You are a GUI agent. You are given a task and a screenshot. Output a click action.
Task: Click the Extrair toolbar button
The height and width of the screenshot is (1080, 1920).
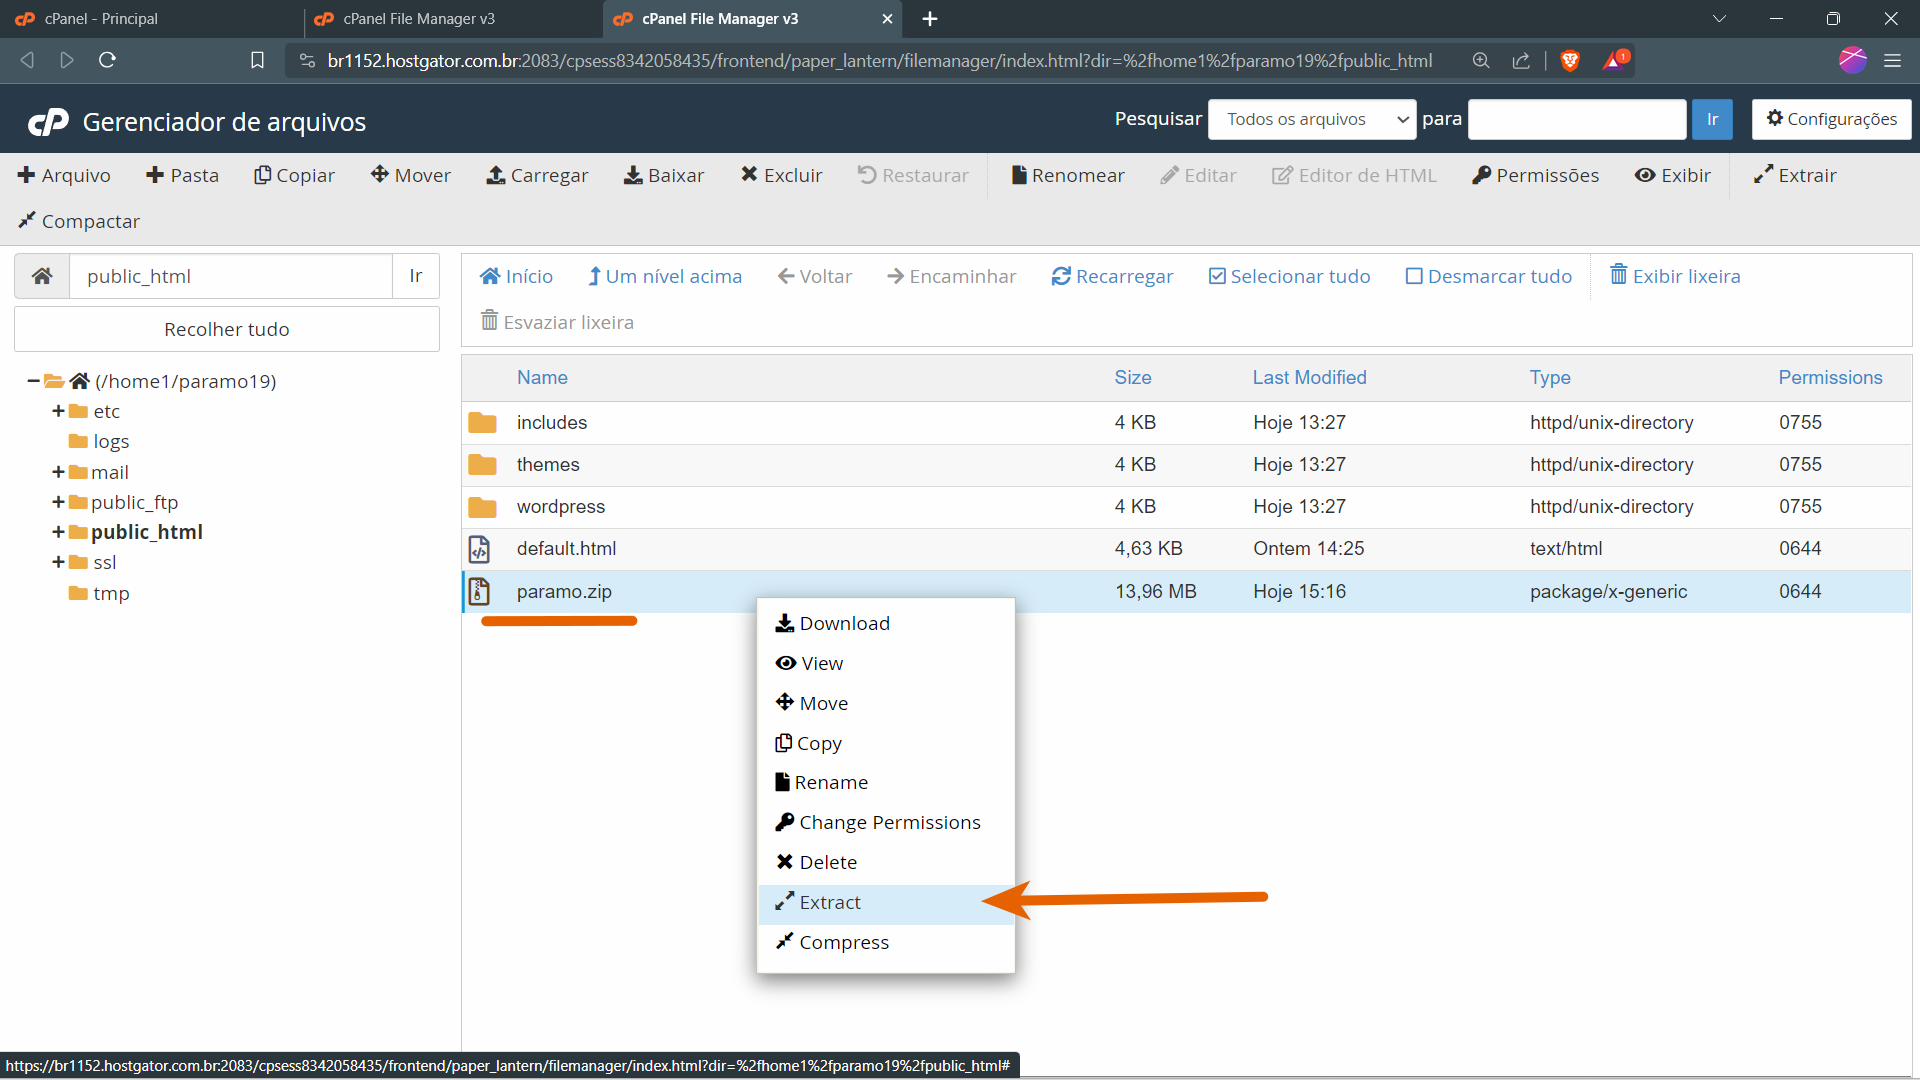(x=1795, y=175)
